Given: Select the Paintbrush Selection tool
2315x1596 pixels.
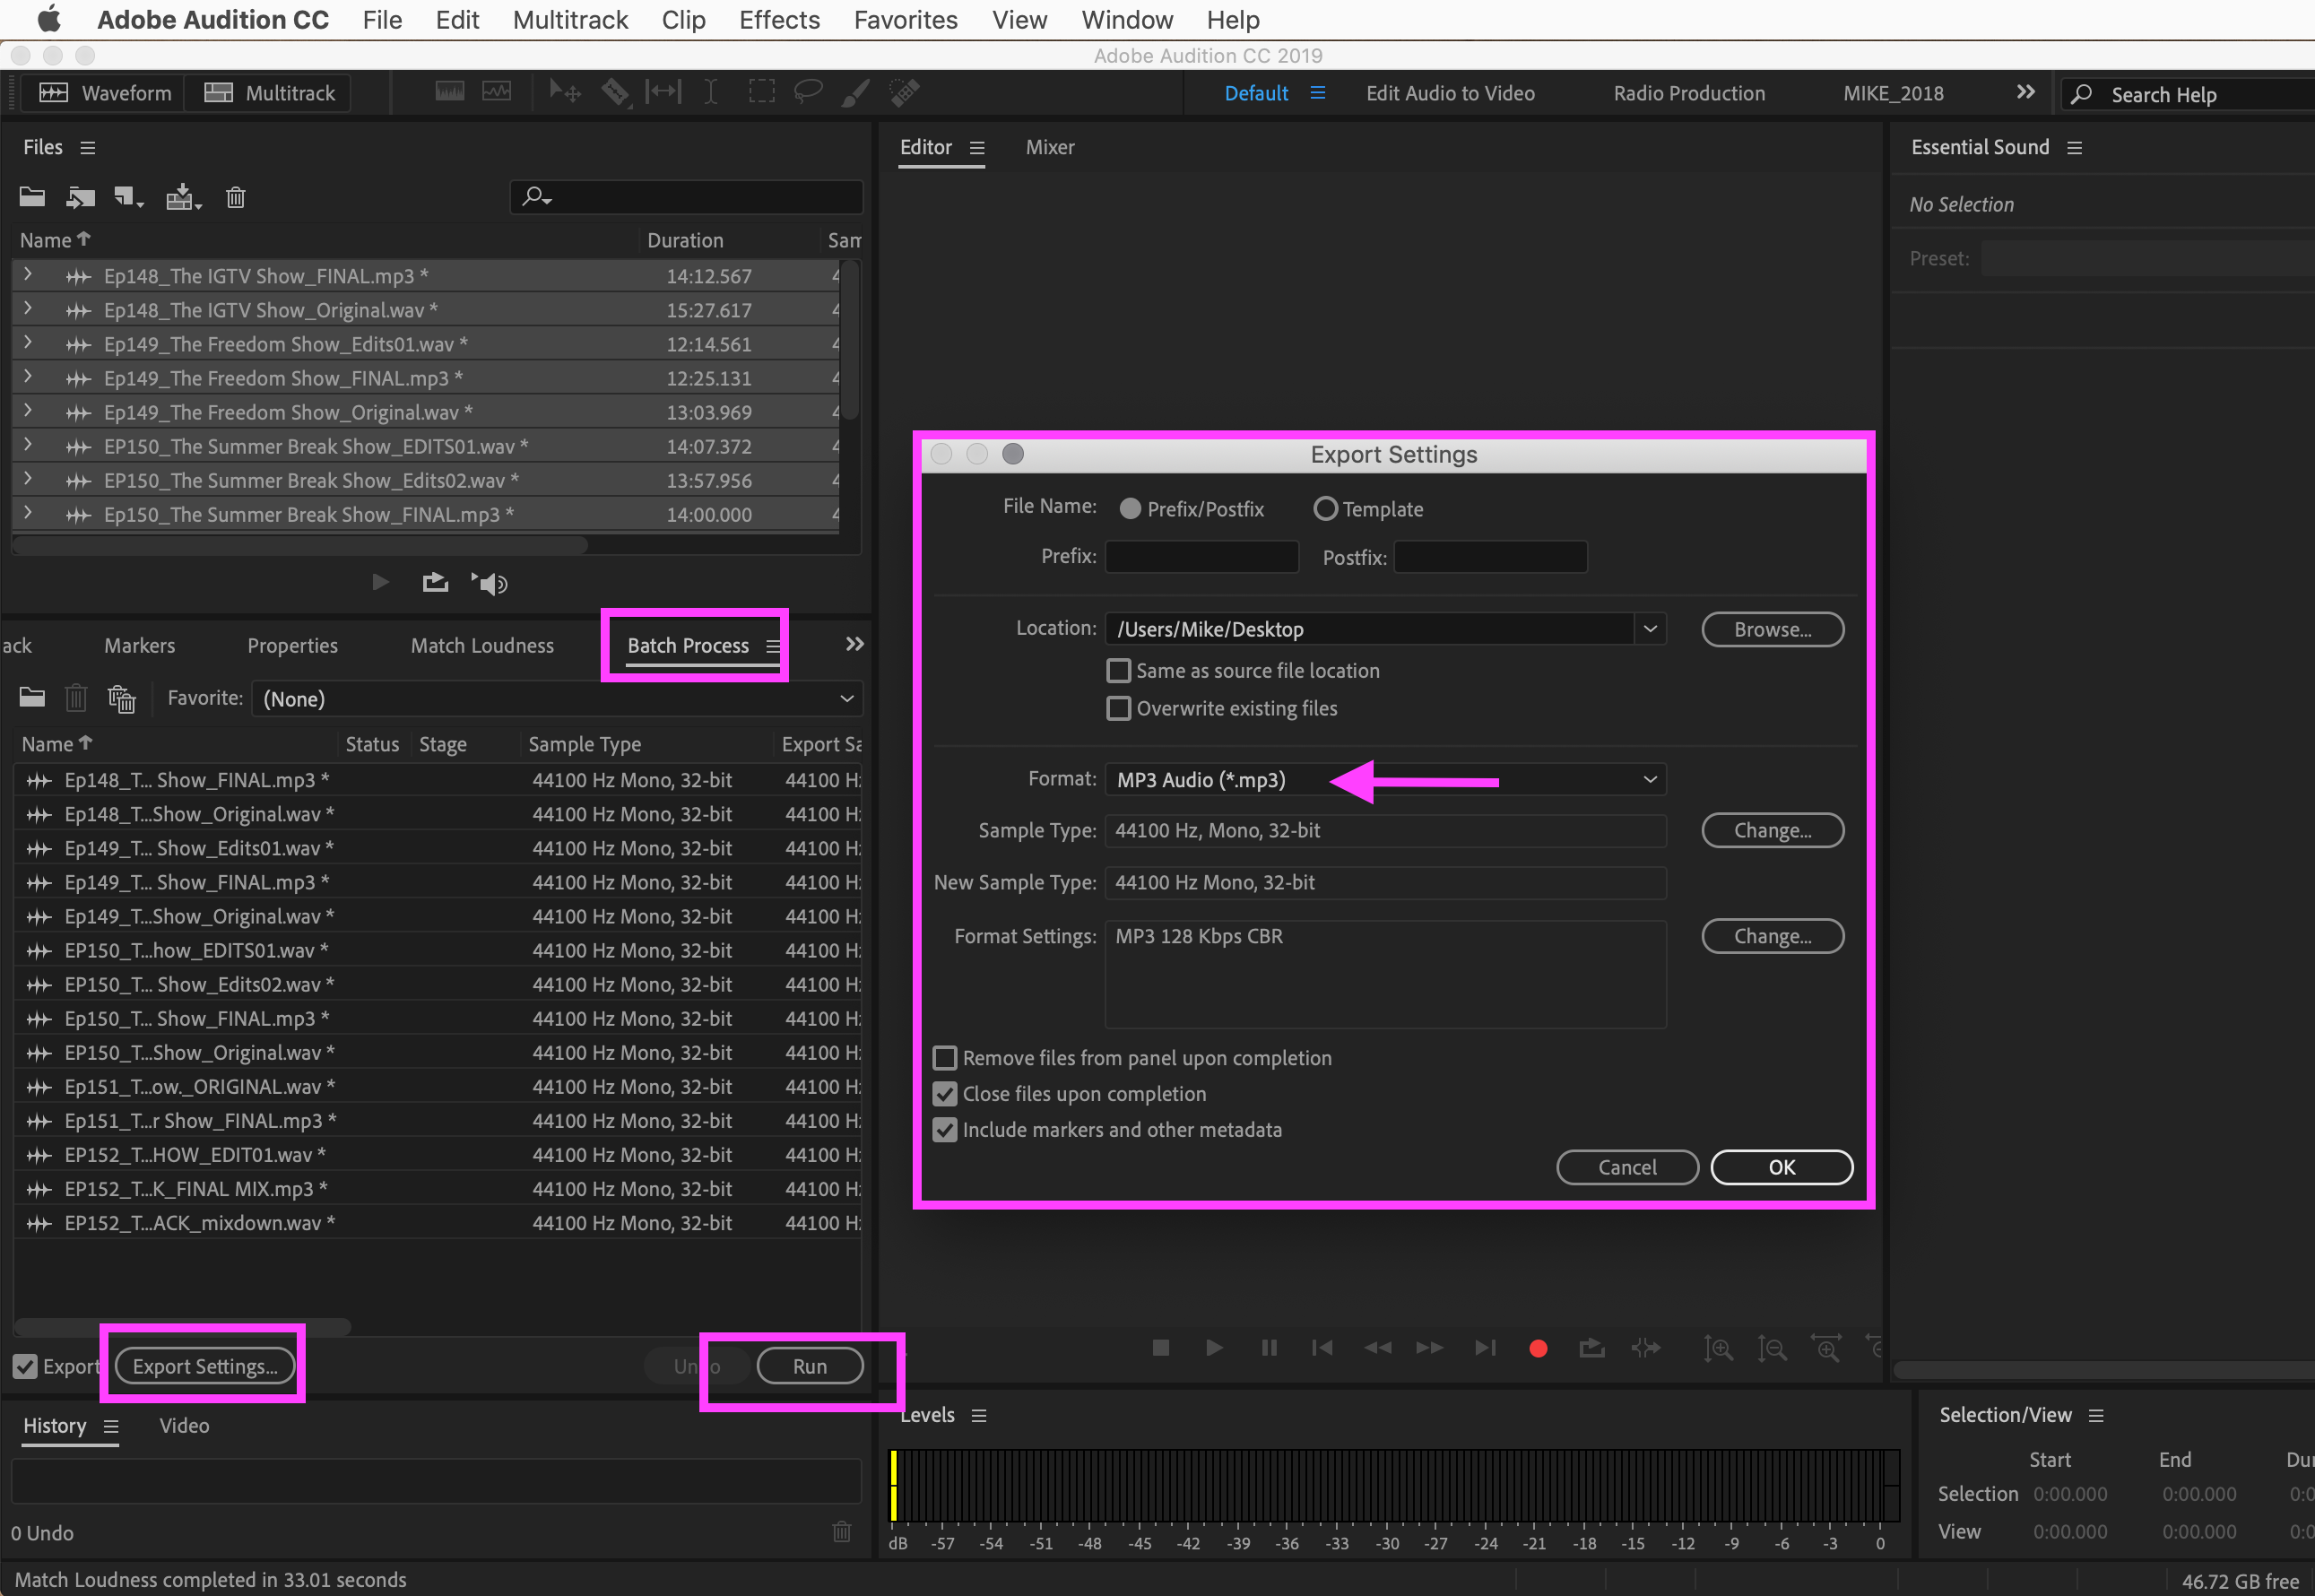Looking at the screenshot, I should tap(856, 93).
